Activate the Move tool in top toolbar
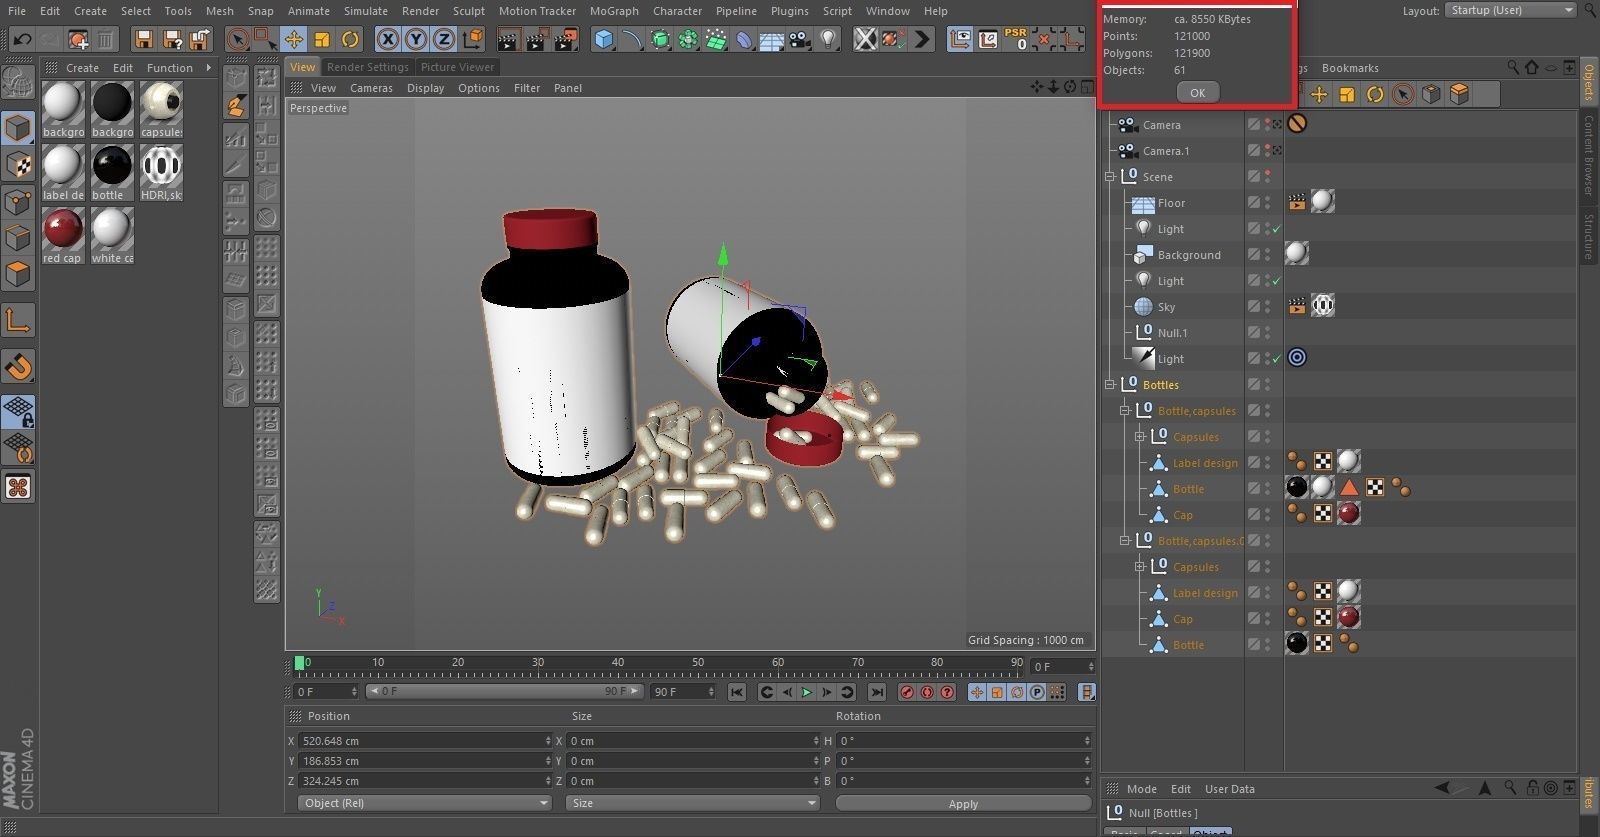Screen dimensions: 1600x837 294,39
